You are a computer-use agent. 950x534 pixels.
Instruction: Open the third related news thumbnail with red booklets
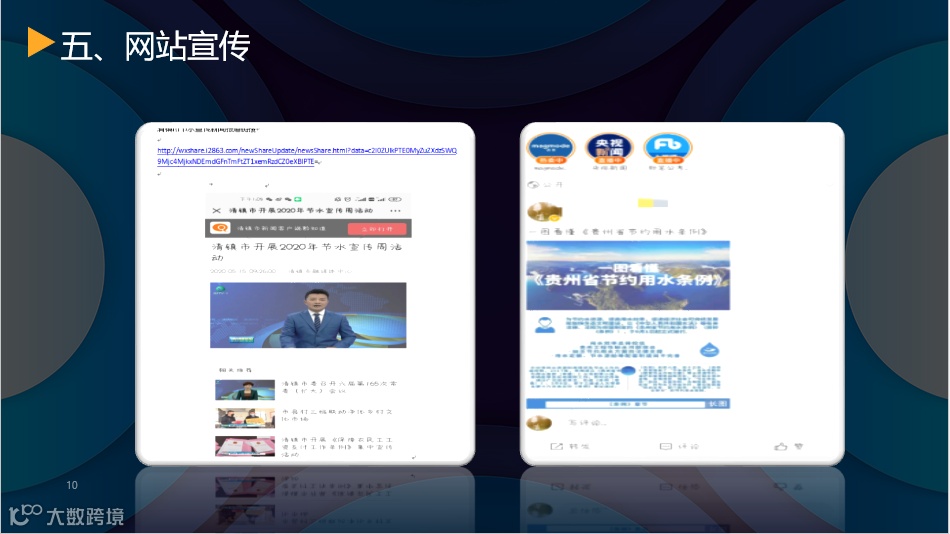pos(245,446)
